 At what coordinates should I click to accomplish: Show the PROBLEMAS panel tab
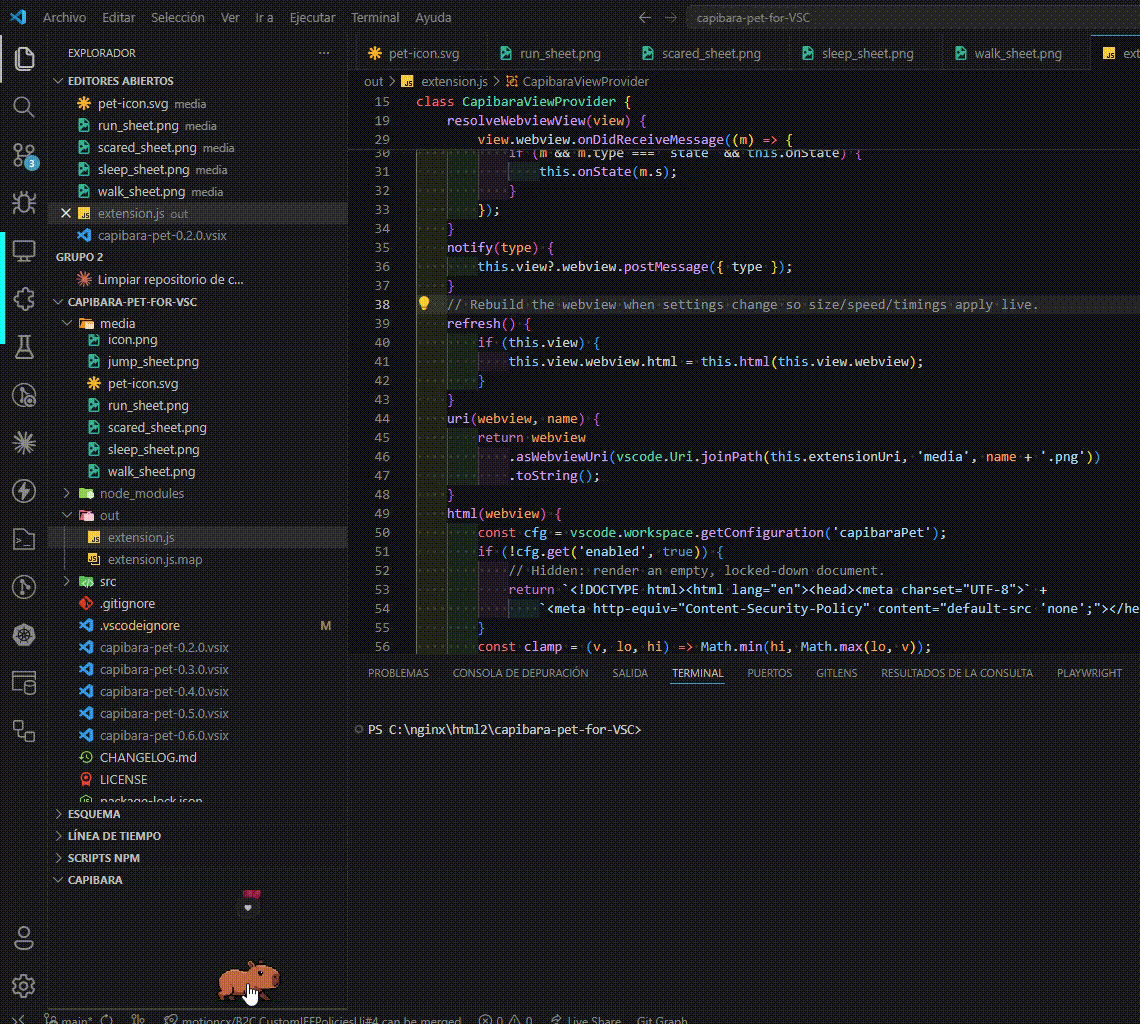tap(398, 673)
